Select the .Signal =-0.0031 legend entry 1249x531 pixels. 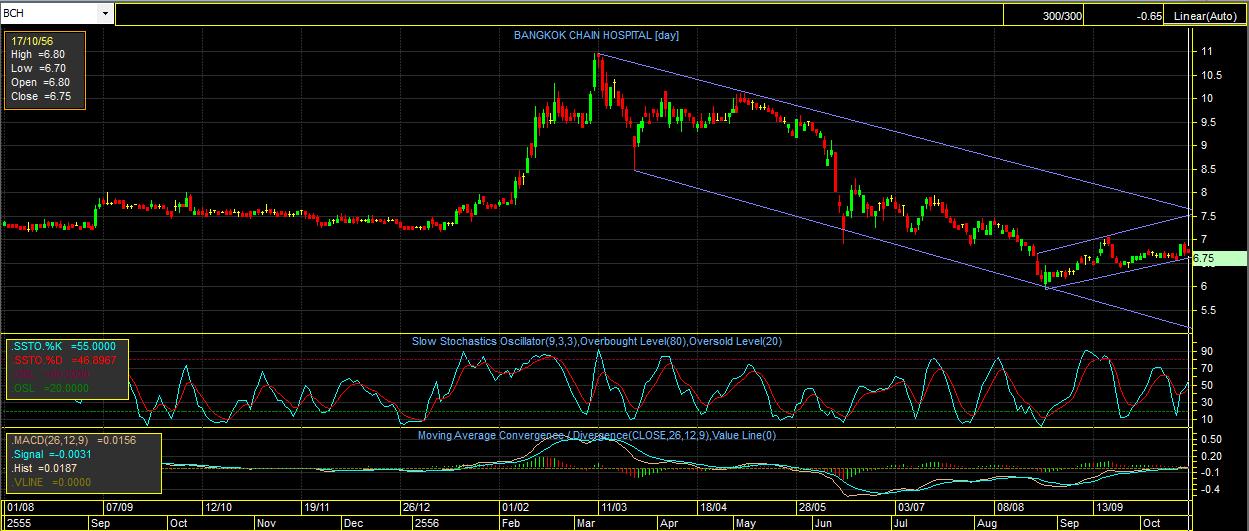coord(54,454)
